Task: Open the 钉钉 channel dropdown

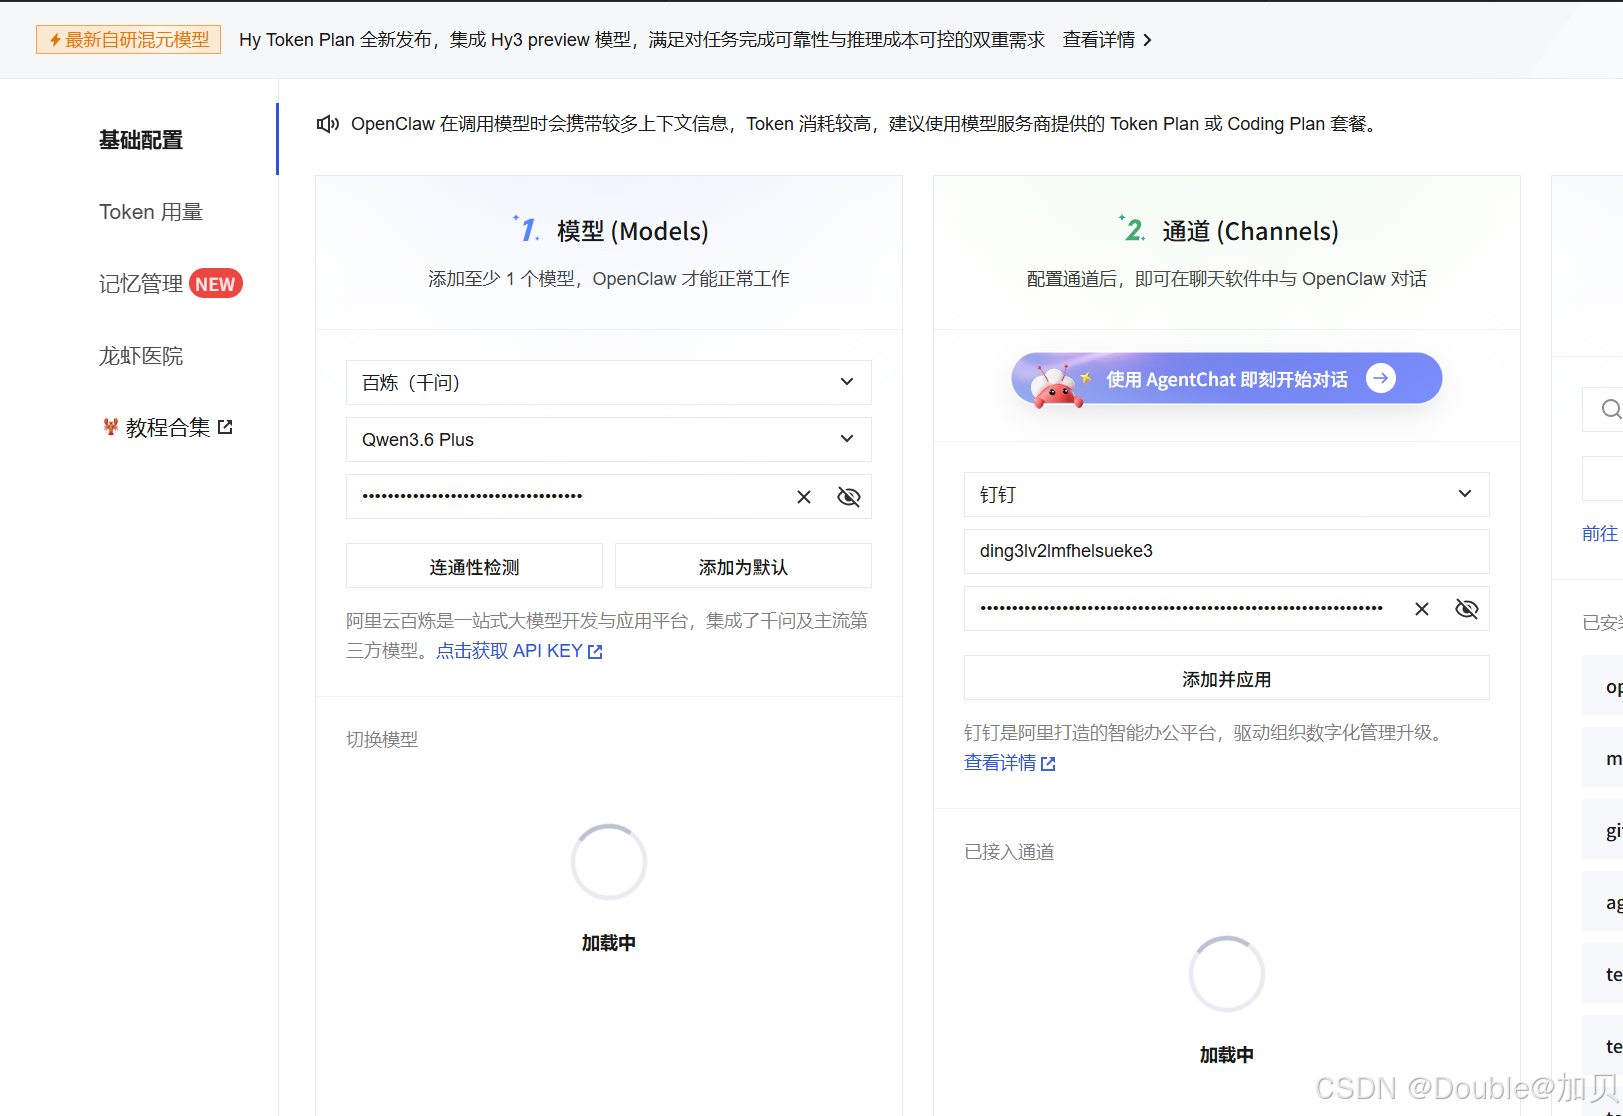Action: click(1227, 494)
